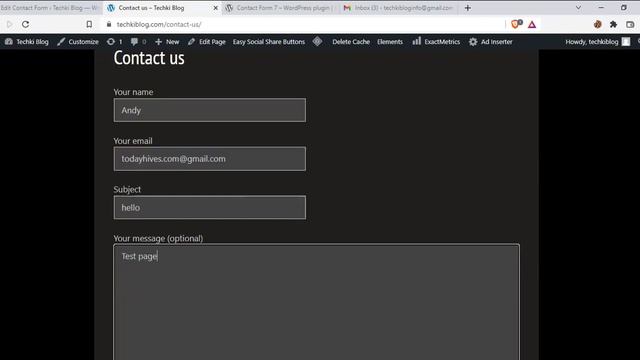Viewport: 640px width, 360px height.
Task: Focus the Your name field
Action: (x=210, y=110)
